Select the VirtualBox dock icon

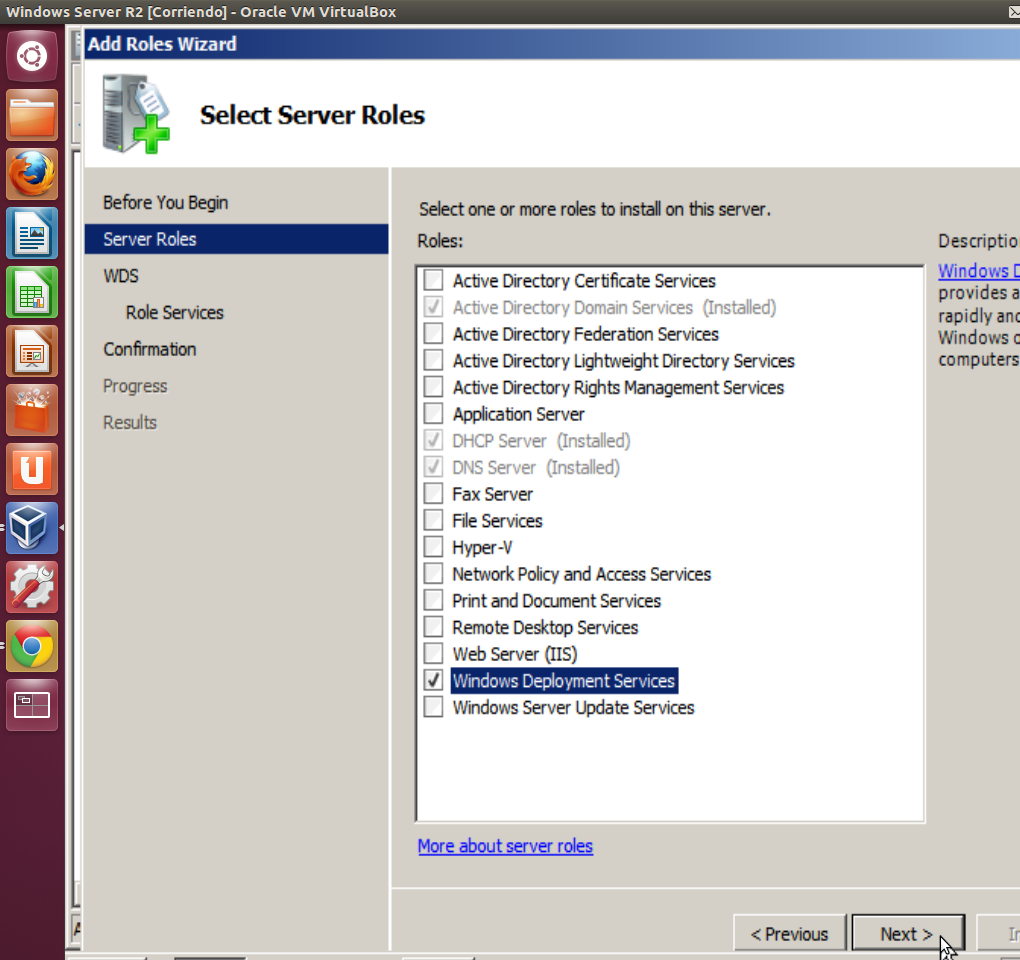click(32, 528)
